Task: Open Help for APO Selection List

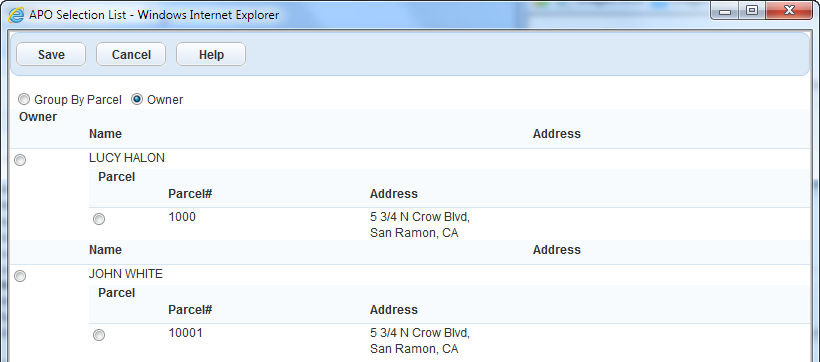Action: coord(211,54)
